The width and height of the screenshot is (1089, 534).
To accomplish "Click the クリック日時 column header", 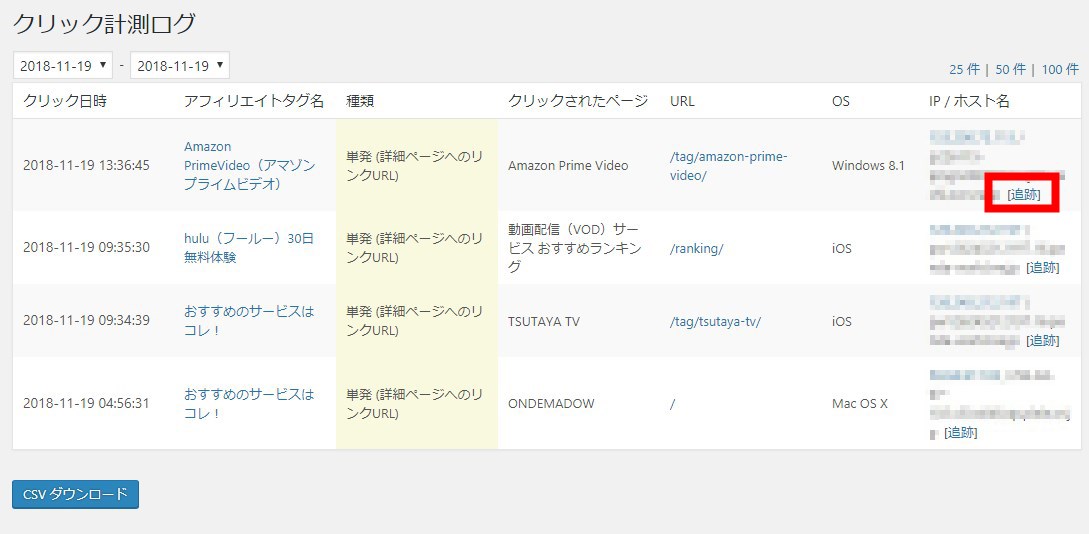I will pos(65,101).
